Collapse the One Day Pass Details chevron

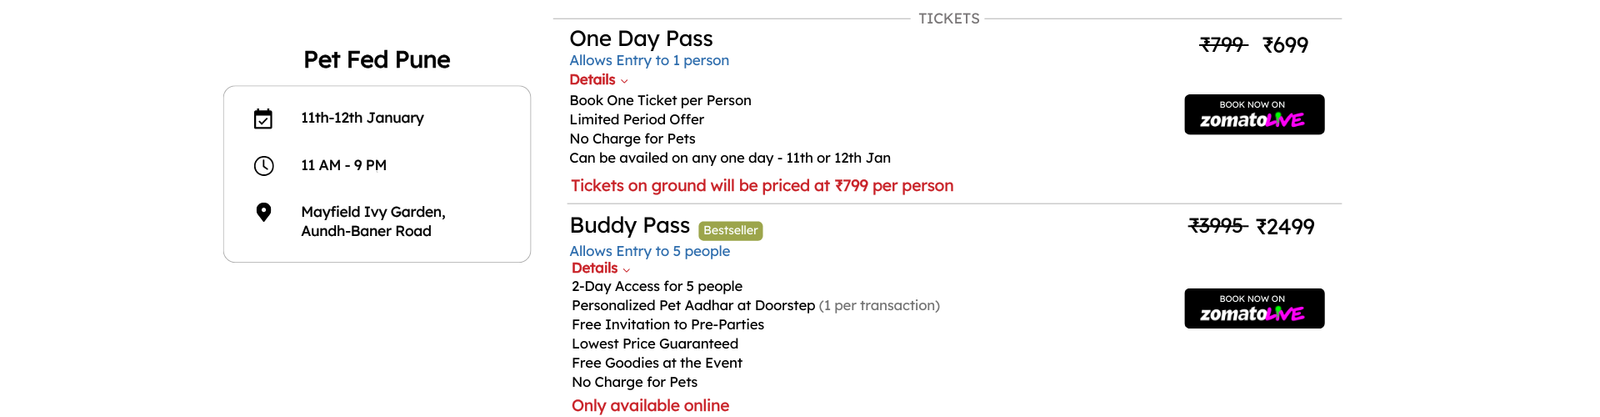point(624,82)
